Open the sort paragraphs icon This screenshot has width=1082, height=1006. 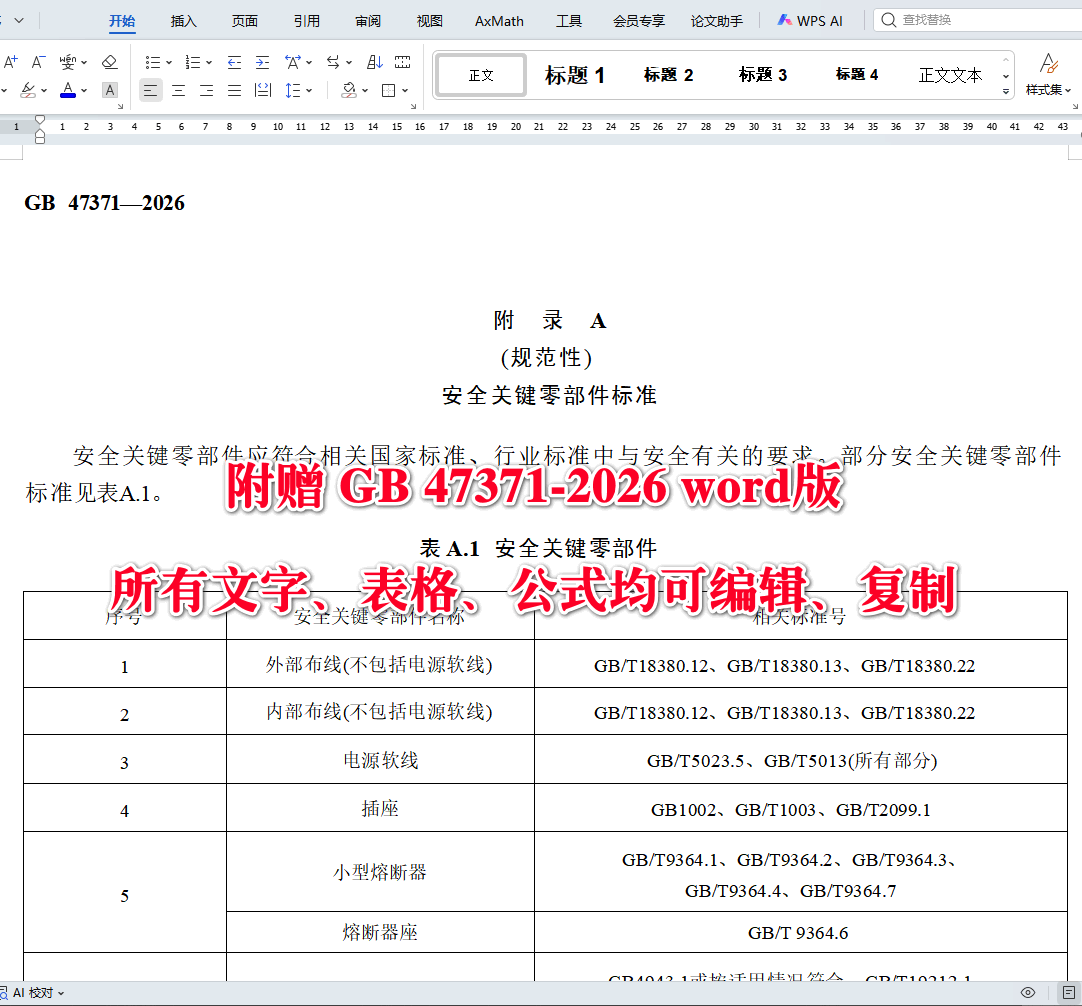click(x=374, y=61)
